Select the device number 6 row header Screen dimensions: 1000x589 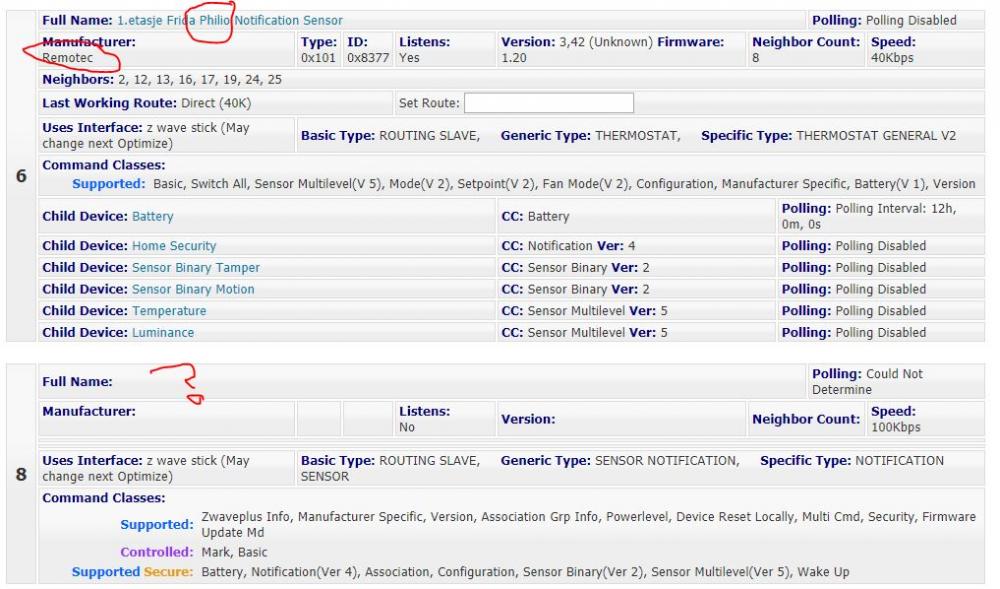click(20, 175)
